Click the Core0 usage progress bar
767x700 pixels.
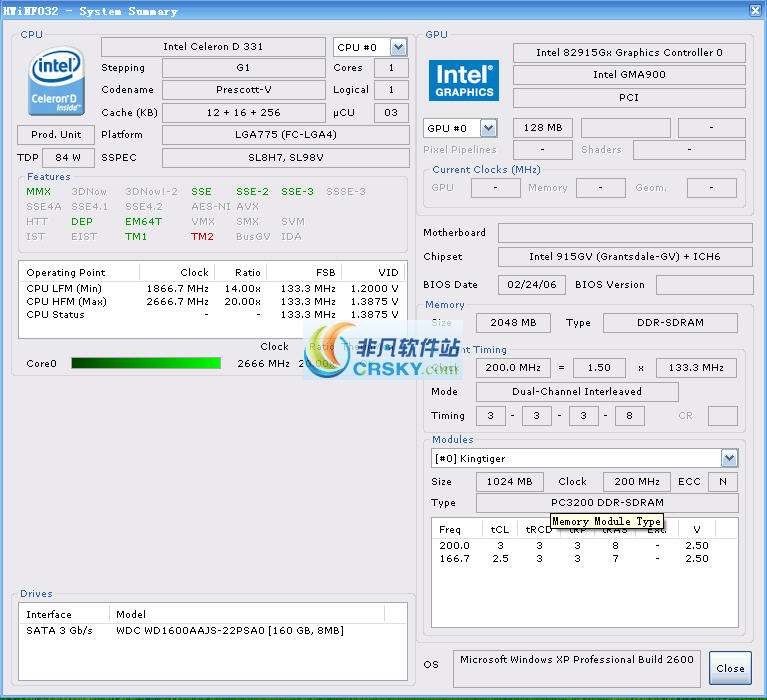click(x=146, y=363)
